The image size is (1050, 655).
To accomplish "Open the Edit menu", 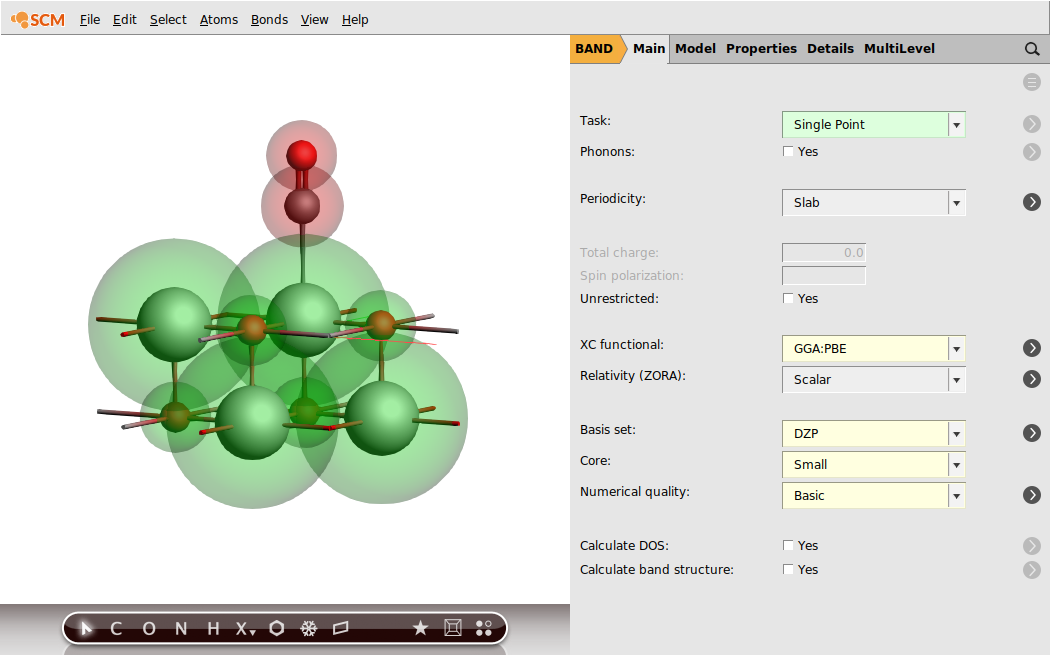I will click(x=125, y=19).
